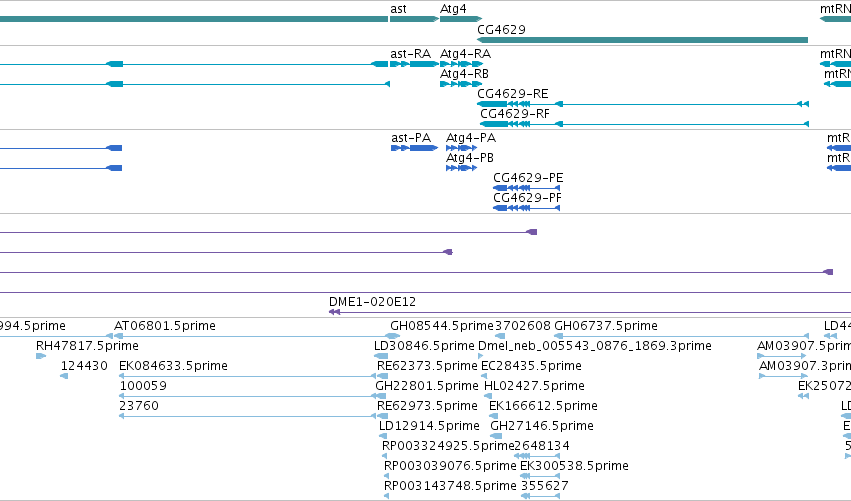Click the arrow glyph under 124430

pos(64,376)
